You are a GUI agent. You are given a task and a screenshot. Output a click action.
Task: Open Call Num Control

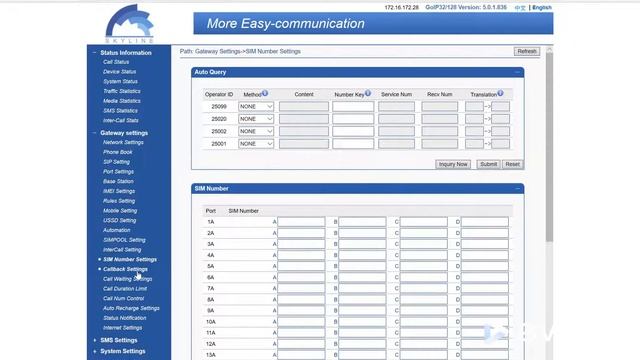124,299
